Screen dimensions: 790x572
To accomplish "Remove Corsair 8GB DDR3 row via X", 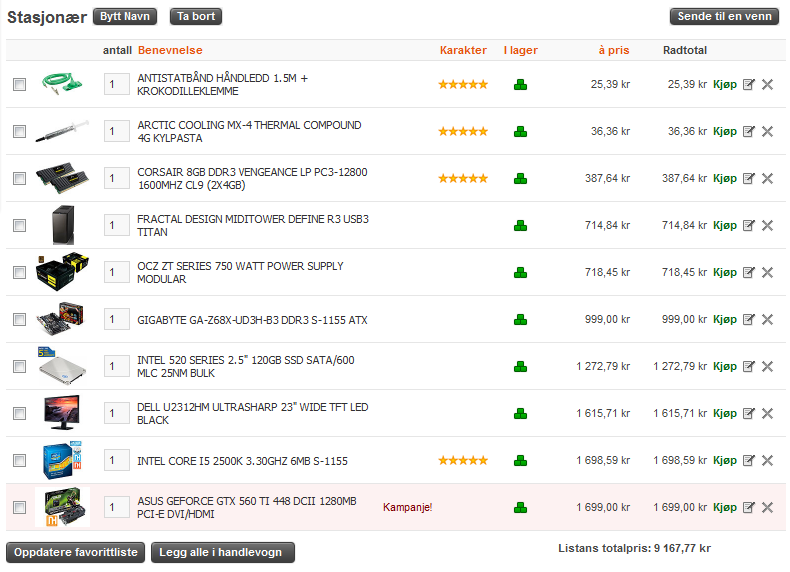I will click(x=767, y=178).
